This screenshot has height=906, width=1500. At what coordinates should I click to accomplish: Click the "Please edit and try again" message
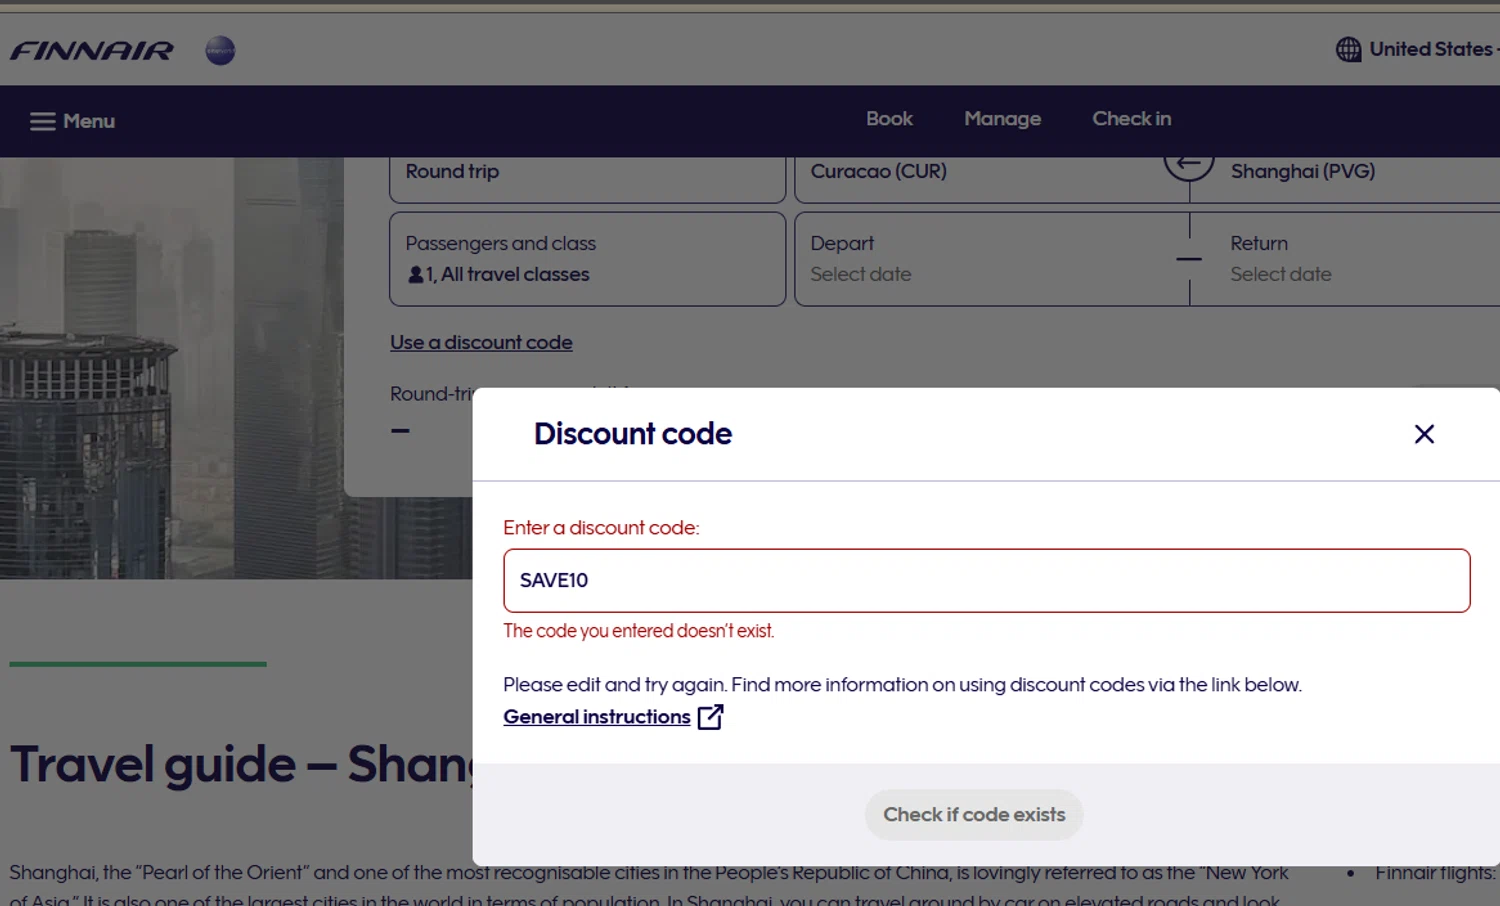(902, 685)
